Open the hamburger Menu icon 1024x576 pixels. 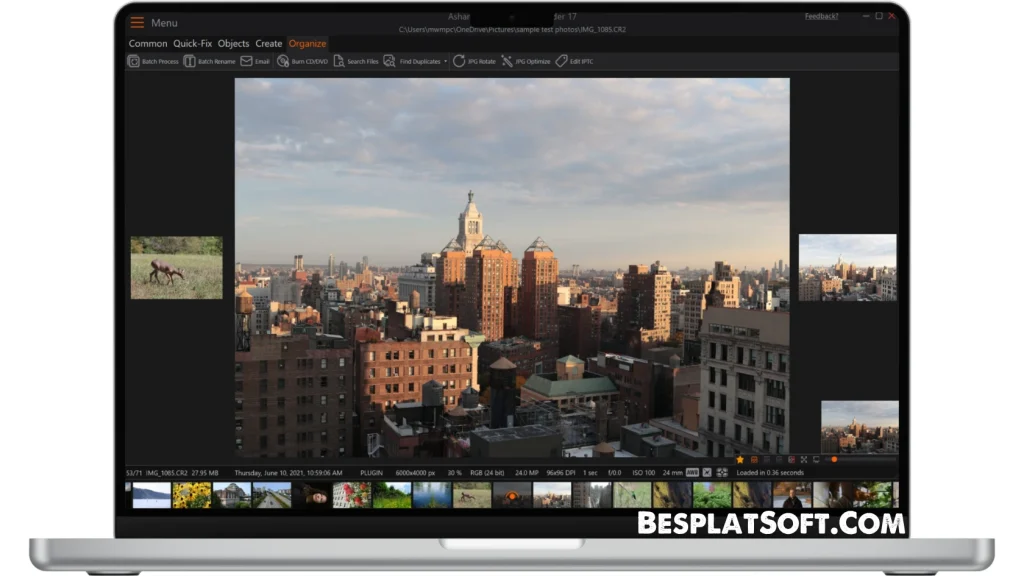(137, 22)
